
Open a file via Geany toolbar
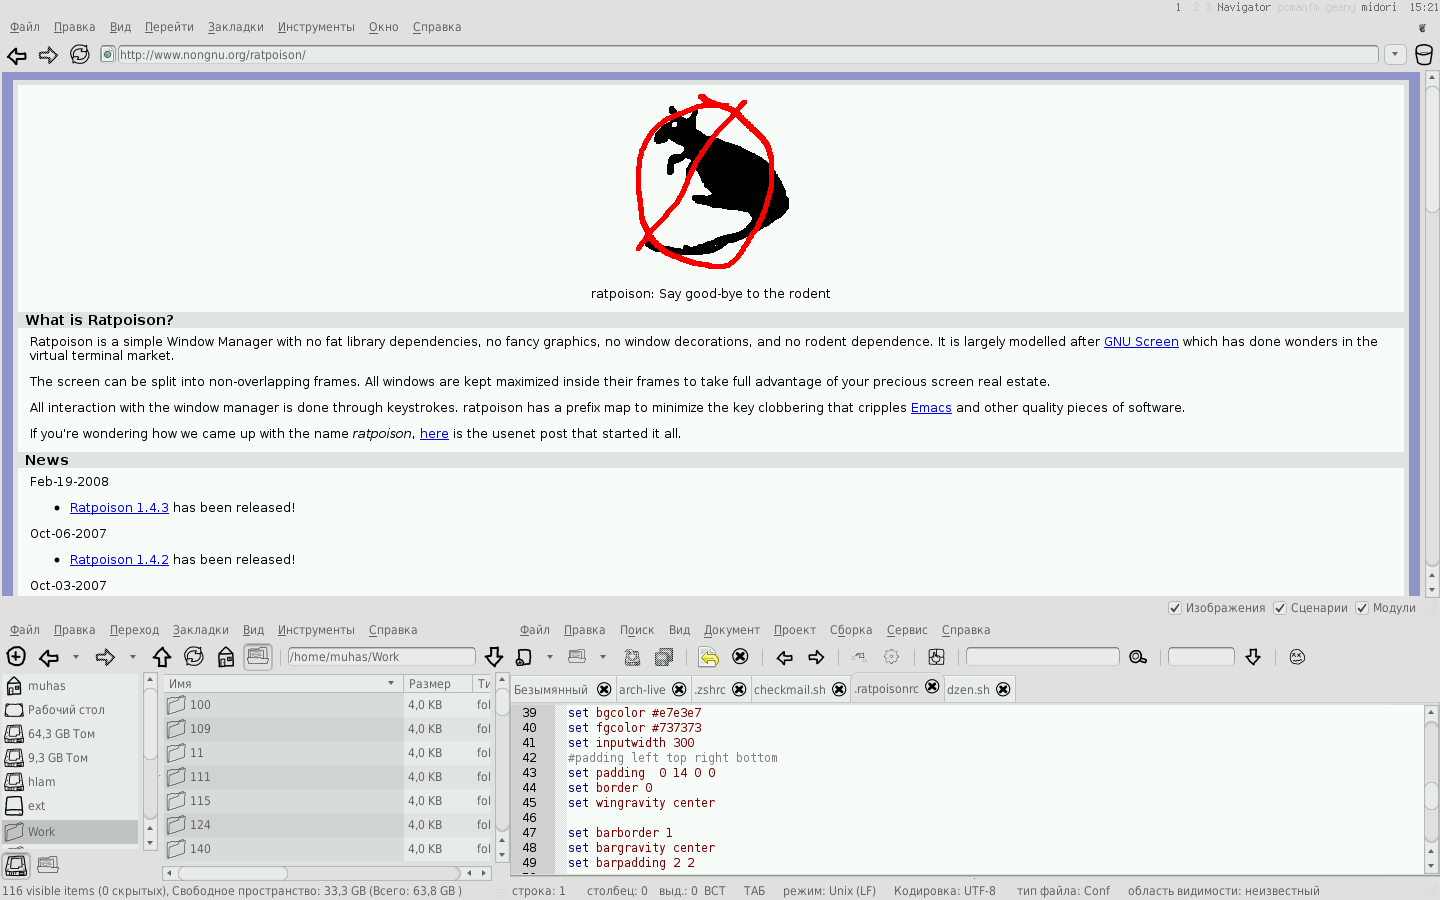tap(577, 657)
